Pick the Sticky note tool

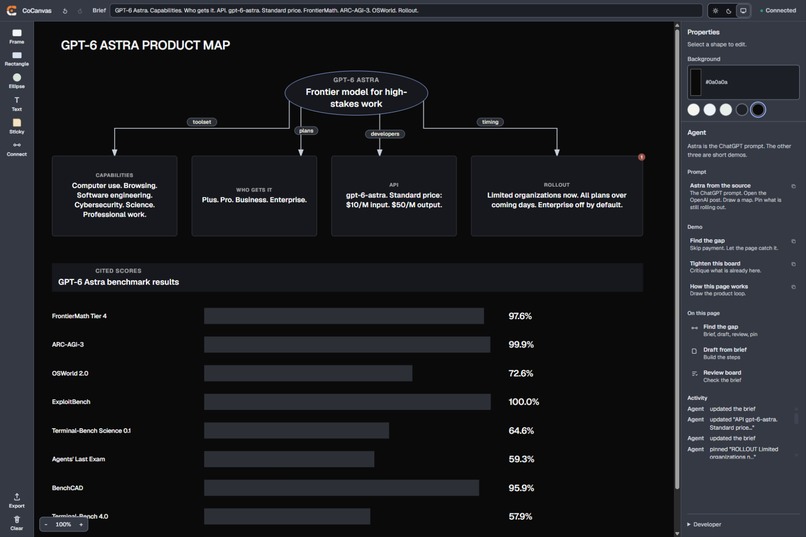pos(16,126)
